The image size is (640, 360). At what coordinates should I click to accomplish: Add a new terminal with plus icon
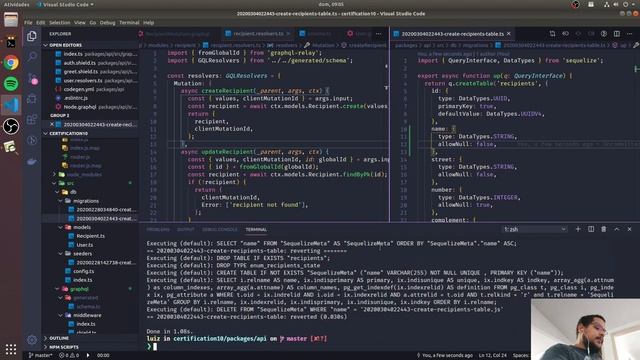point(578,229)
